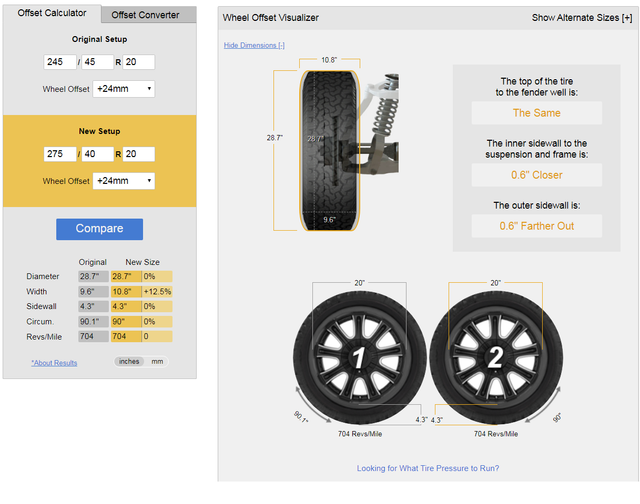Click wheel image number 1
This screenshot has width=640, height=504.
(x=360, y=358)
